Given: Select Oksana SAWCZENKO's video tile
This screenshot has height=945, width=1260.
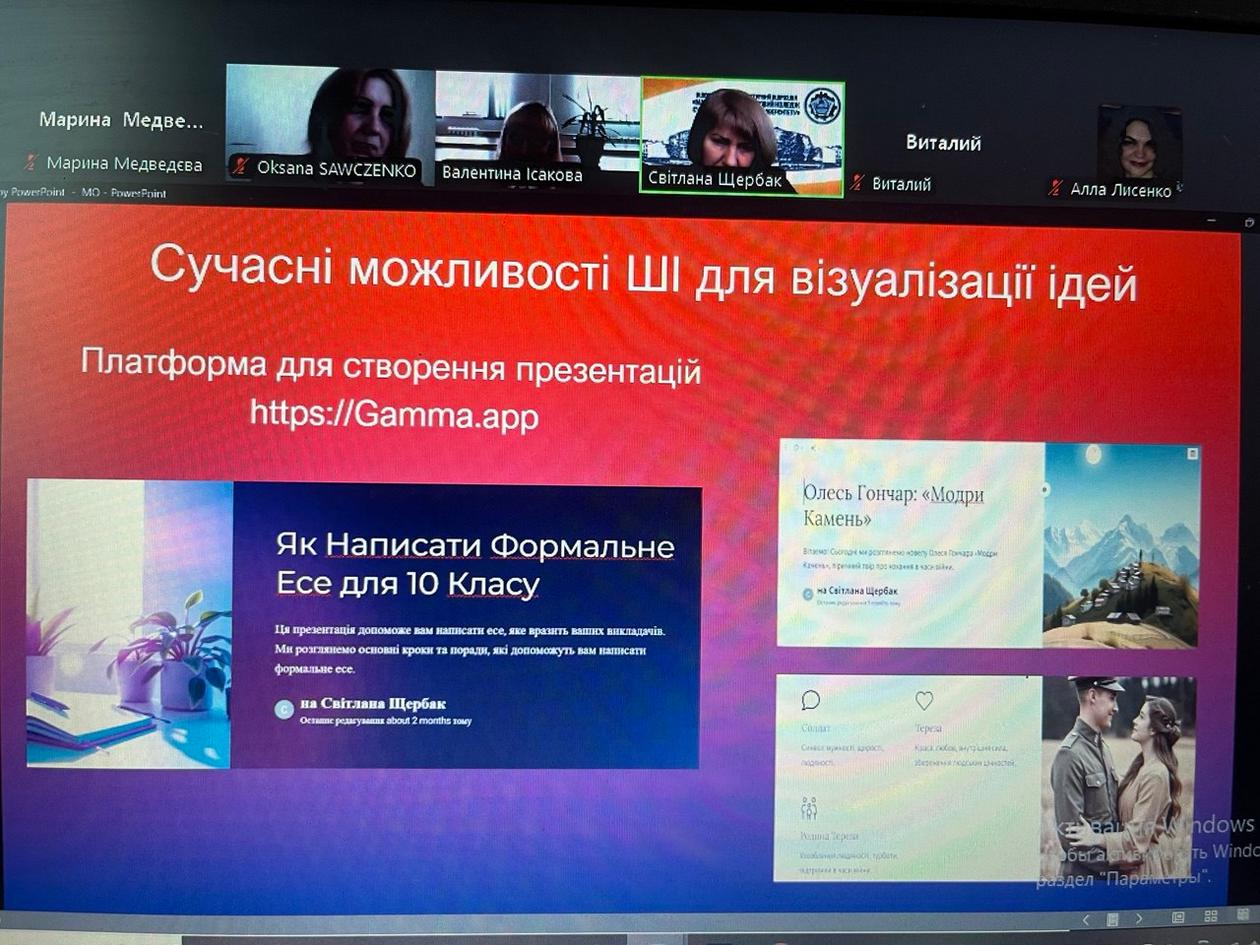Looking at the screenshot, I should (329, 123).
